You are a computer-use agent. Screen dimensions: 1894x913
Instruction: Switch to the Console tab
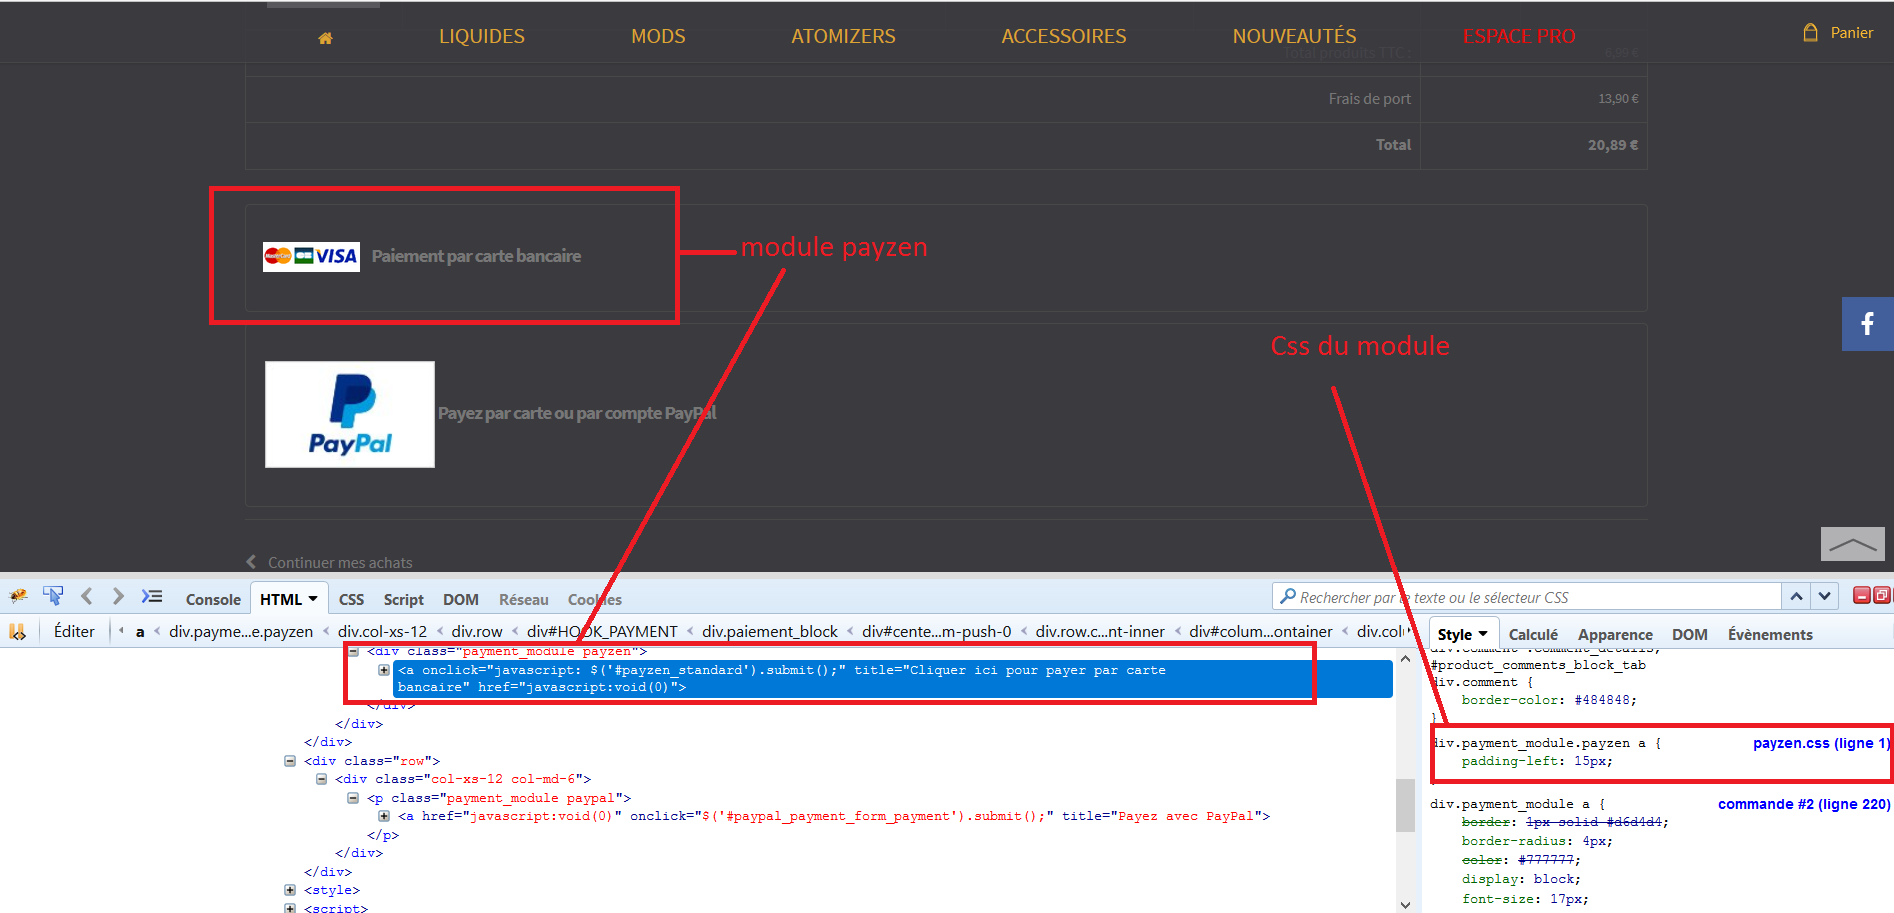(x=213, y=599)
